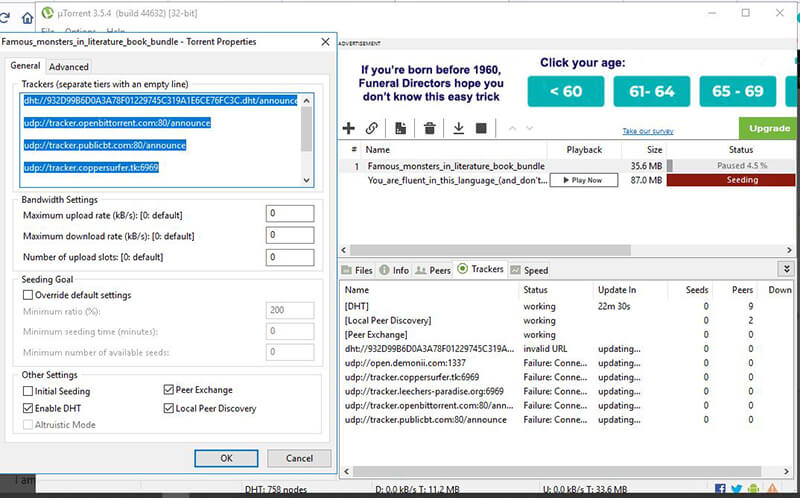Click trackers box scroll up arrow

pos(306,101)
